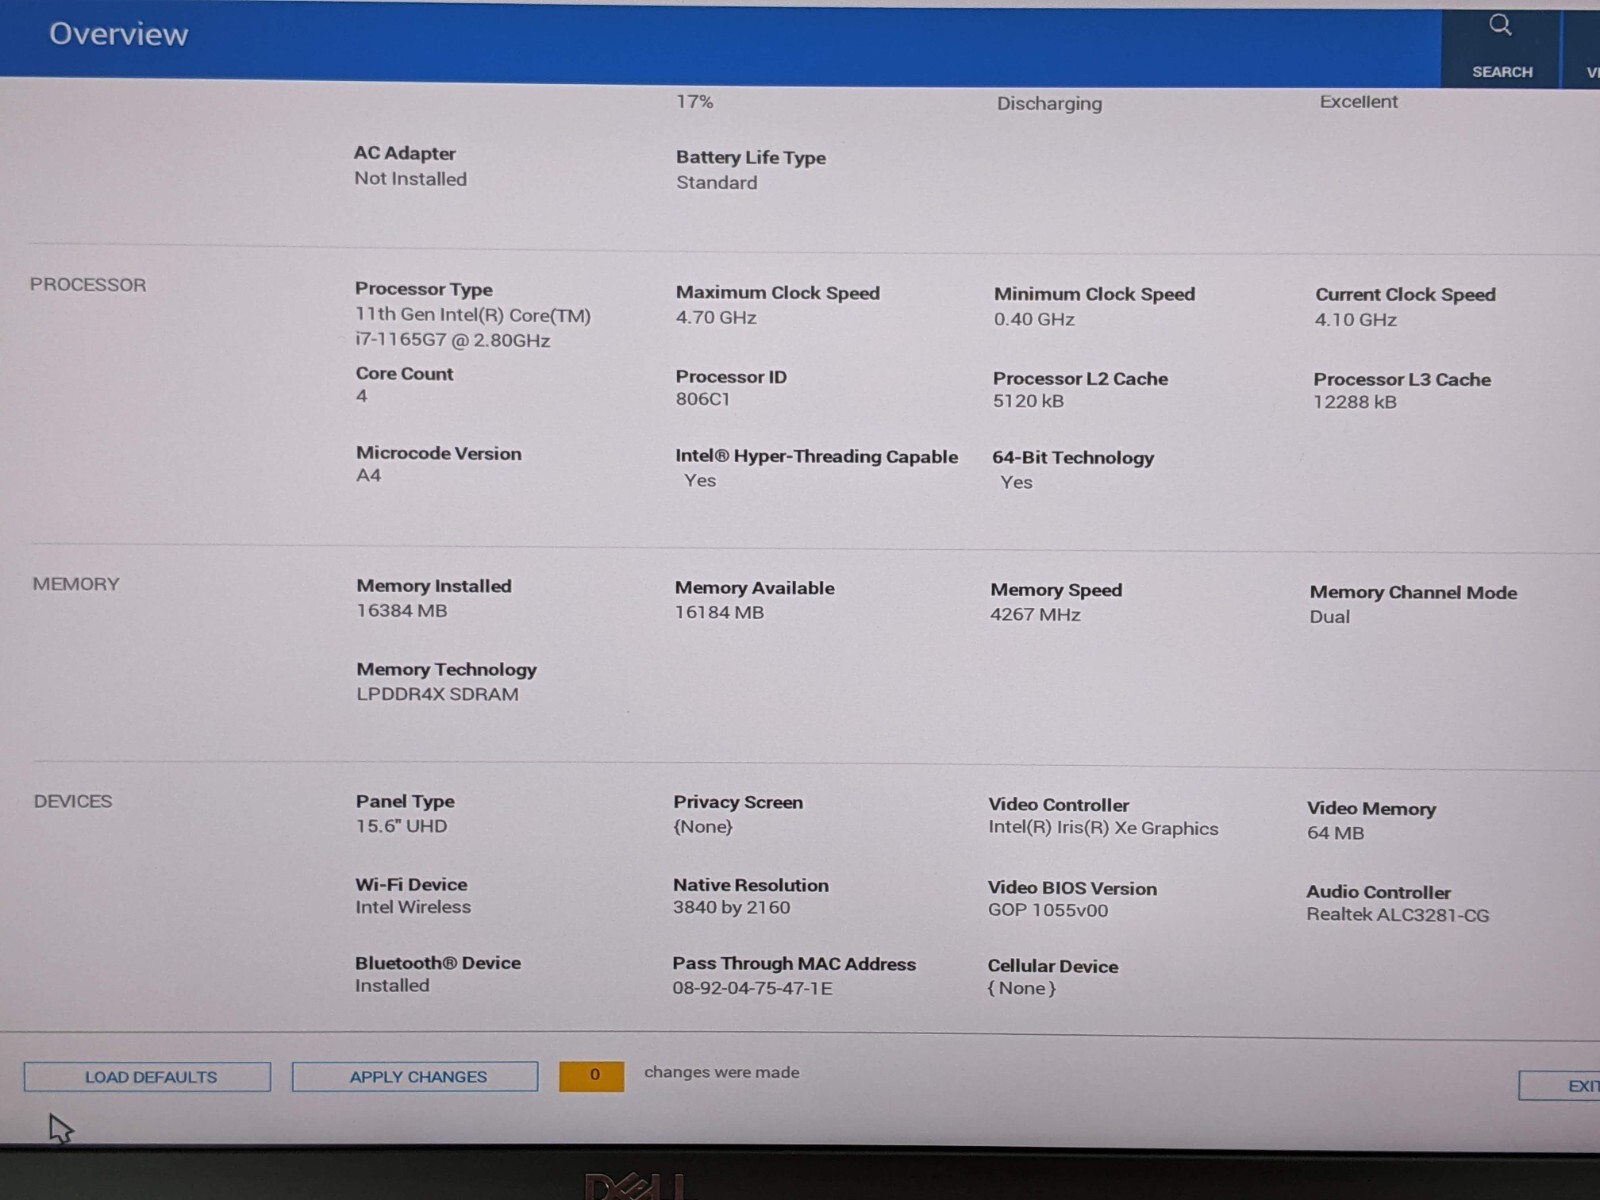Select the PROCESSOR section heading
Screen dimensions: 1600x1200
point(88,285)
